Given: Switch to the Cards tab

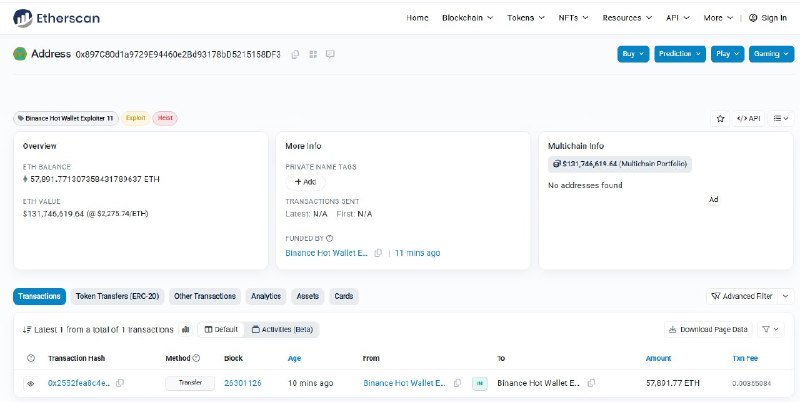Looking at the screenshot, I should (344, 296).
